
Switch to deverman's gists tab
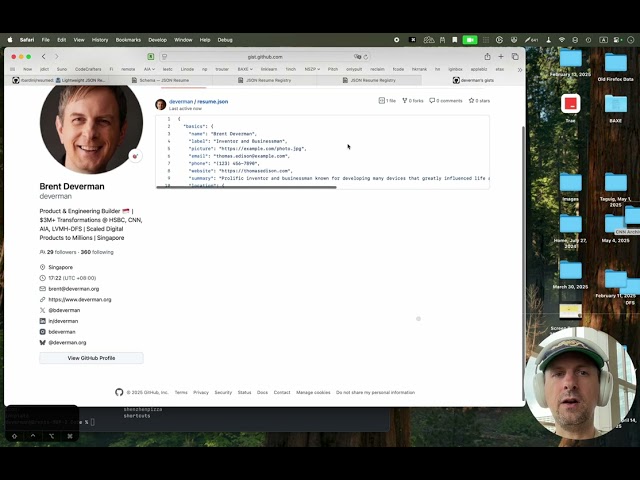coord(473,80)
